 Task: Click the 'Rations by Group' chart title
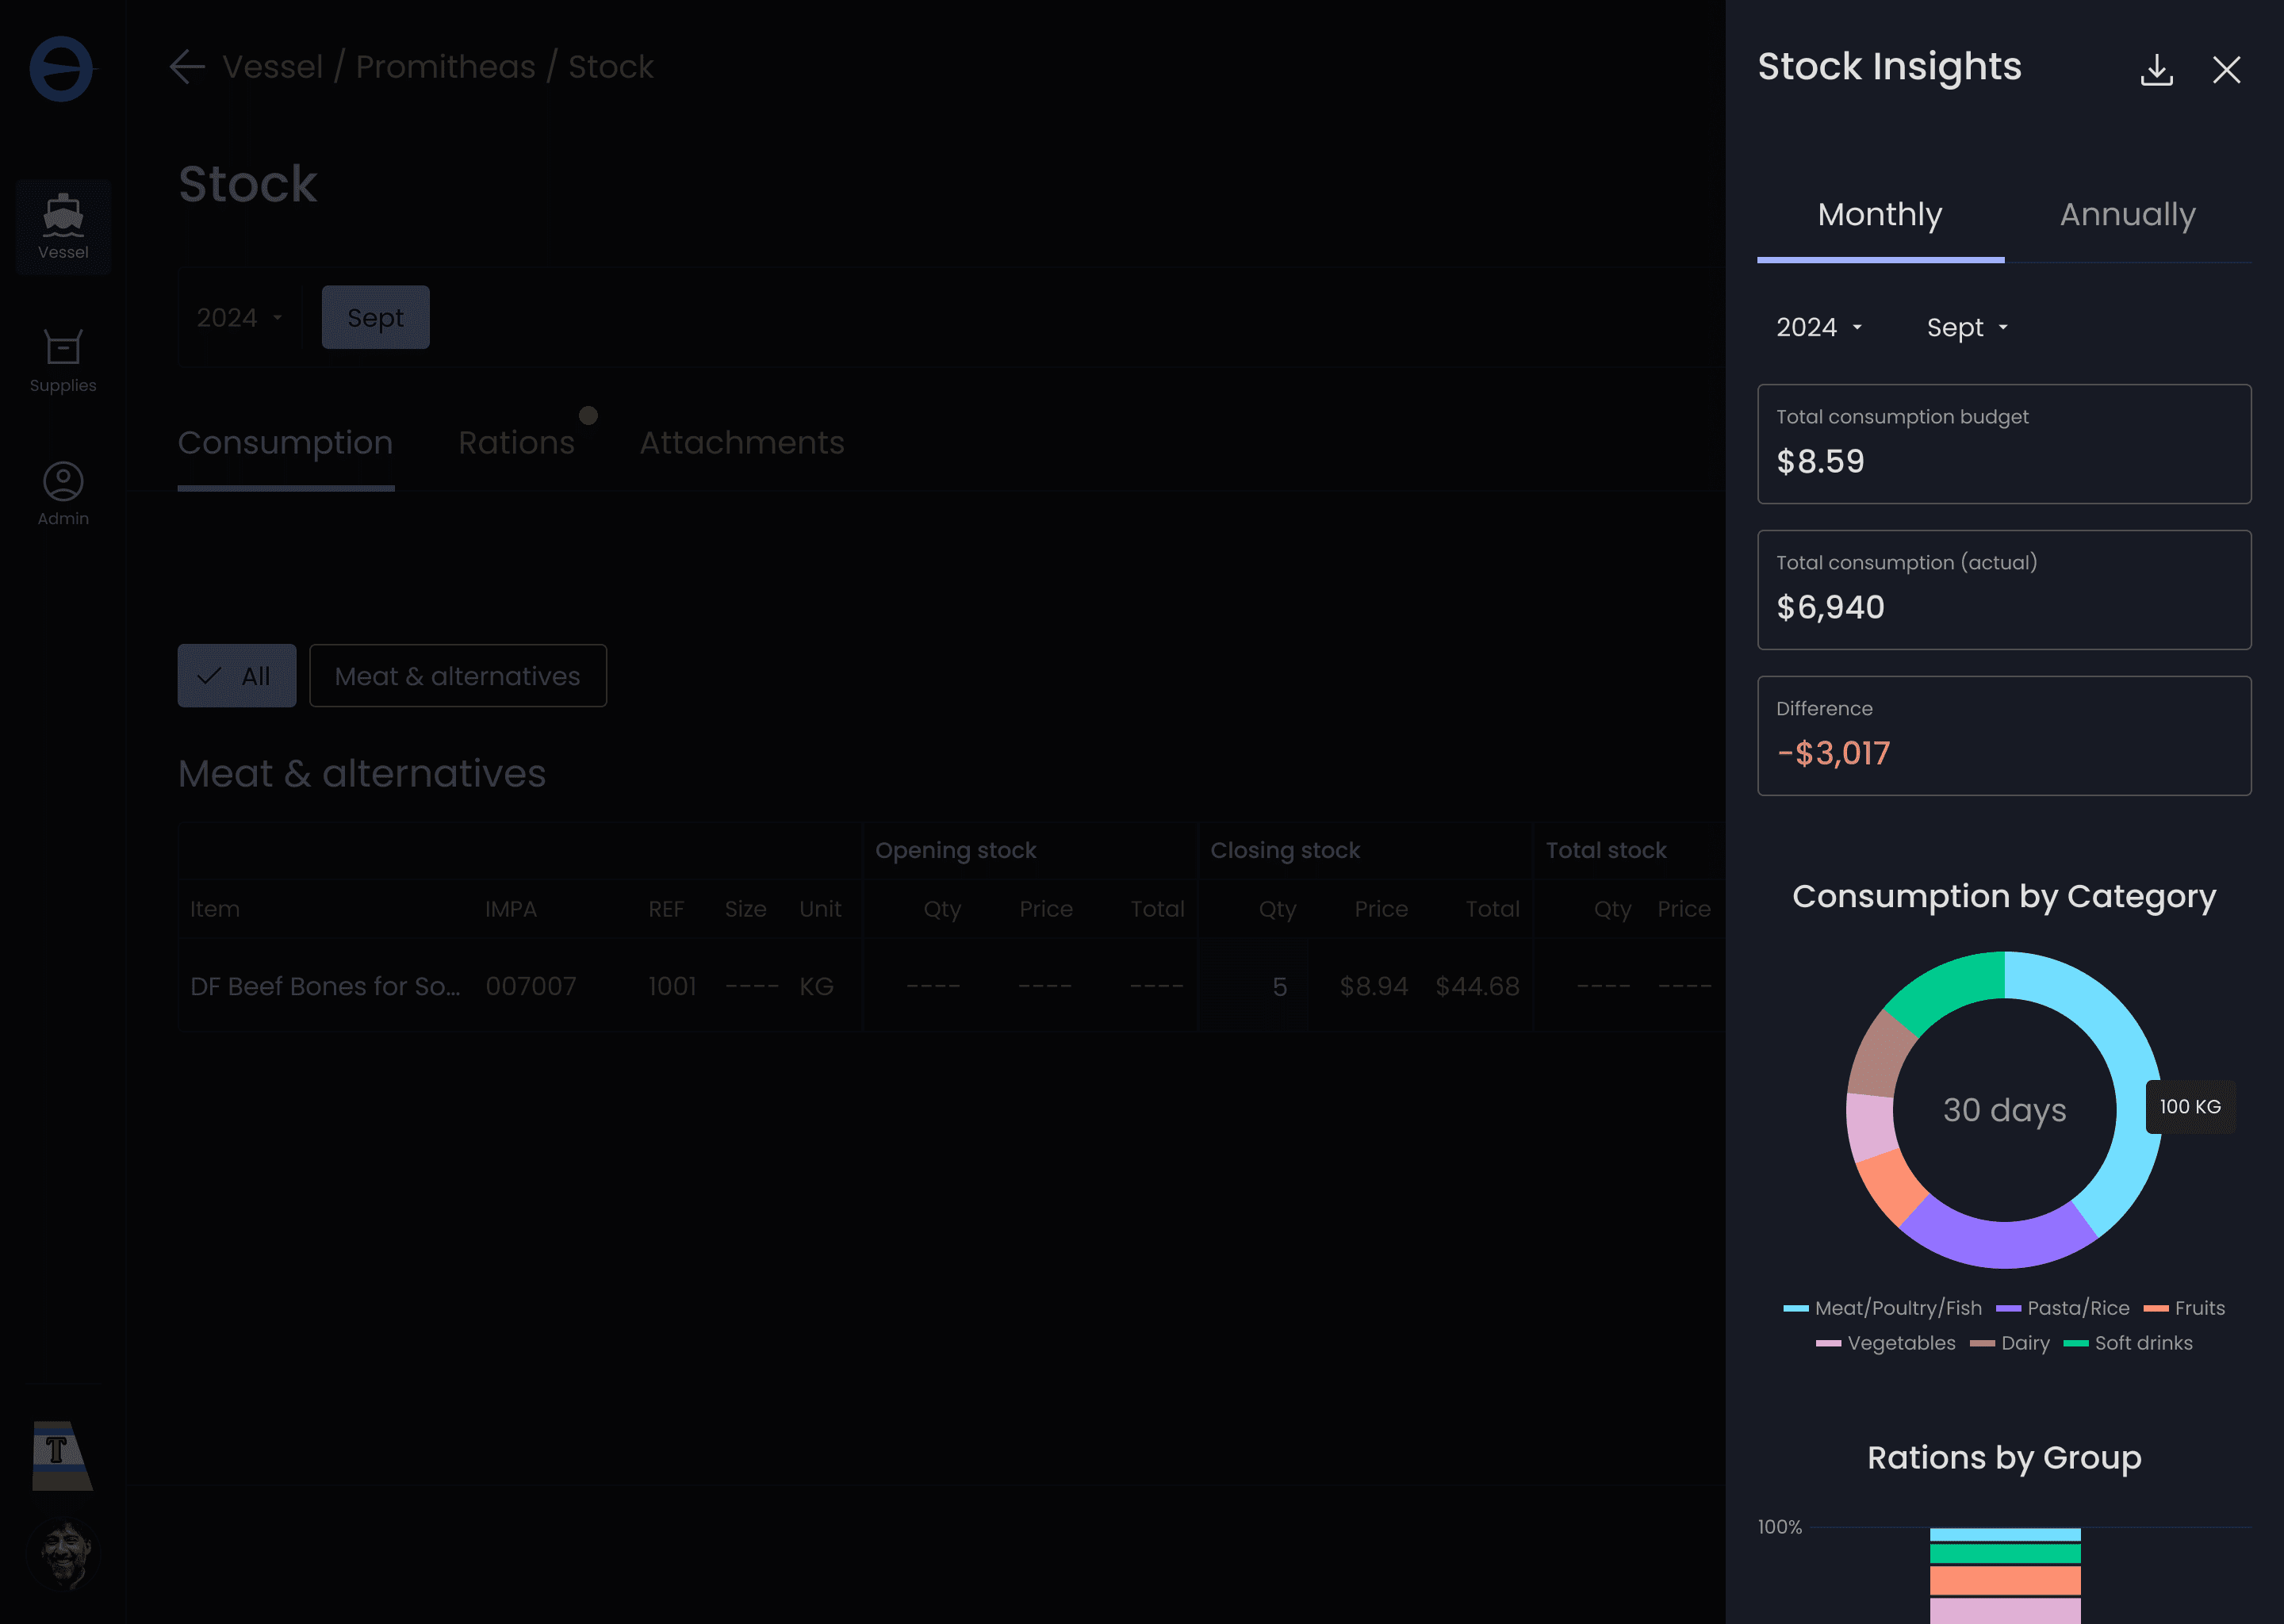[2004, 1458]
